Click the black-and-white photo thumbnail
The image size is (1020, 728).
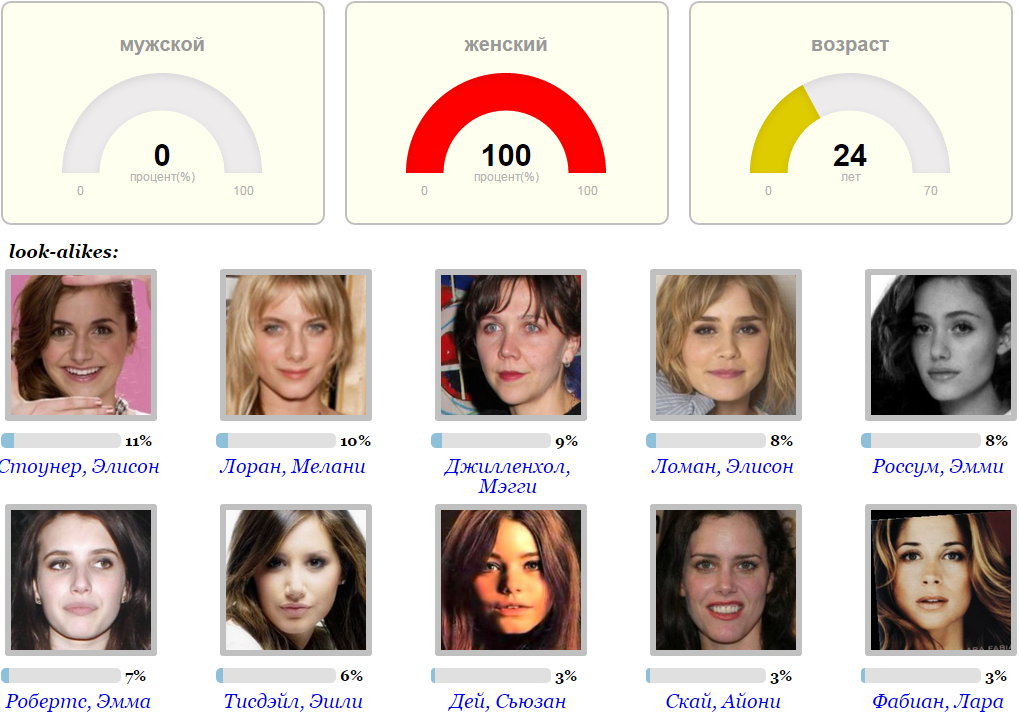pyautogui.click(x=941, y=345)
